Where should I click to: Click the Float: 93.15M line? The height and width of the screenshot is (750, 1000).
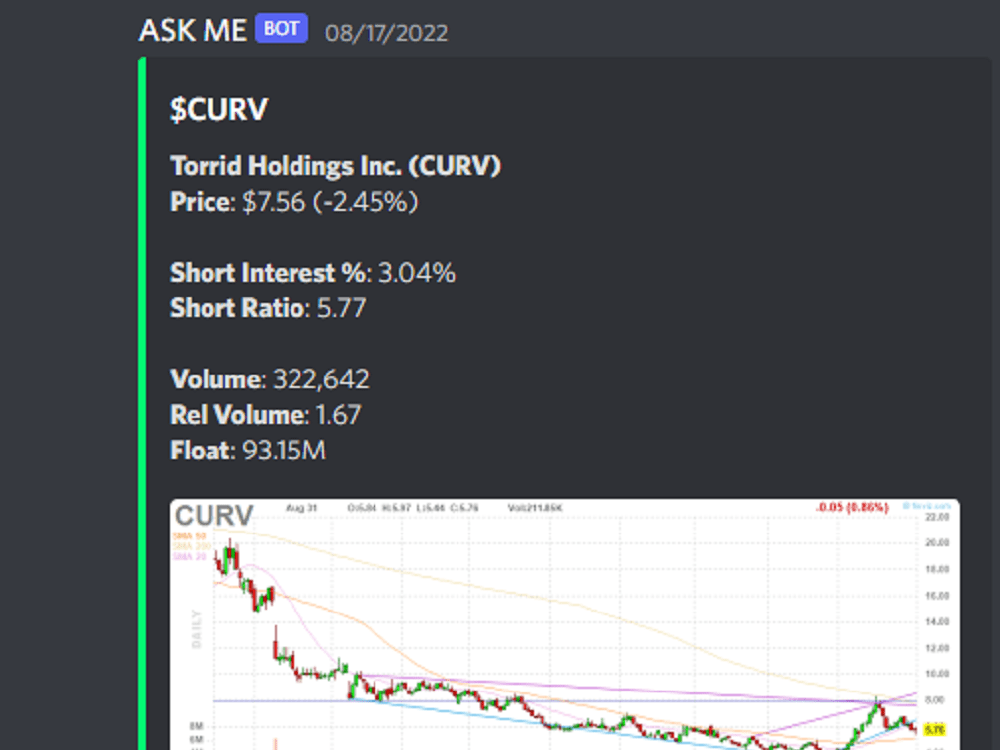[247, 450]
